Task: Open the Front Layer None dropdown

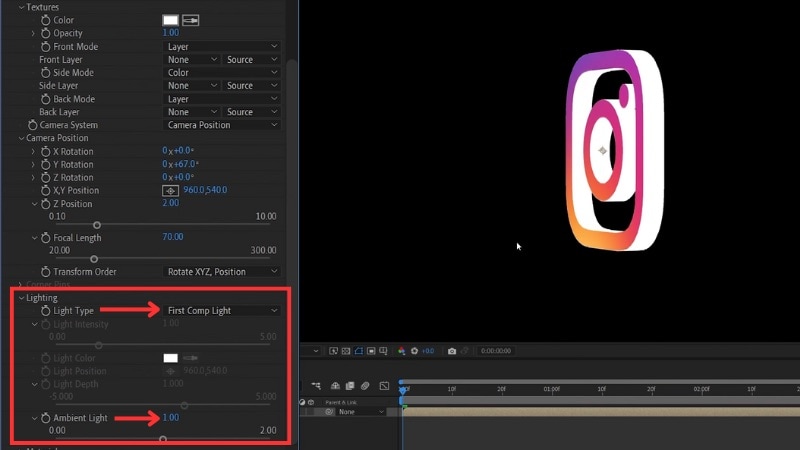Action: click(191, 60)
